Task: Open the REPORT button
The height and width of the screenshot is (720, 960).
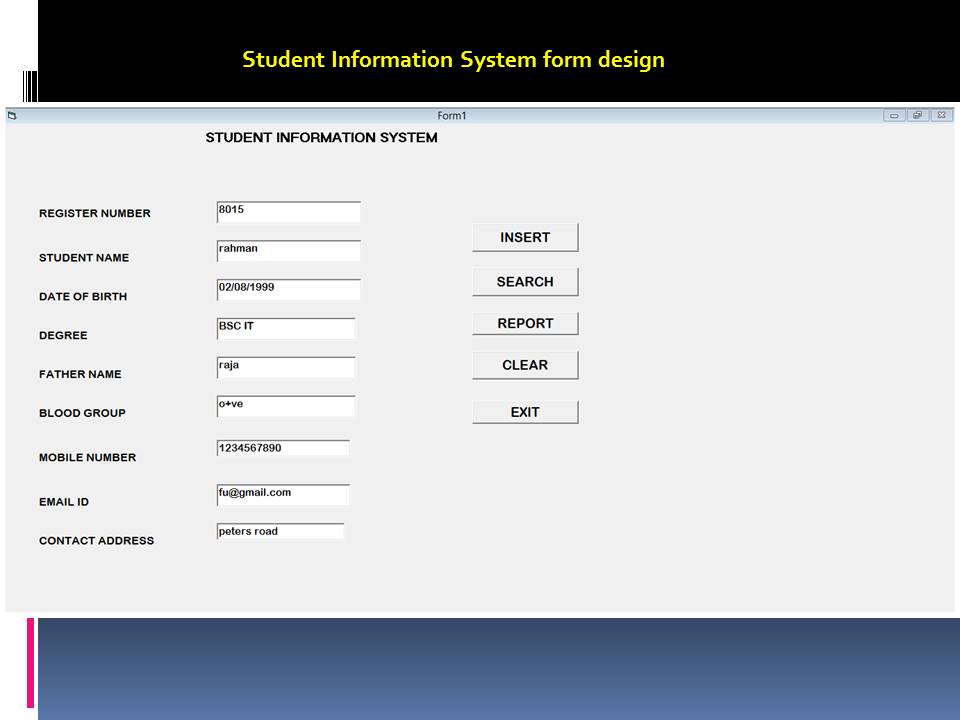Action: [525, 323]
